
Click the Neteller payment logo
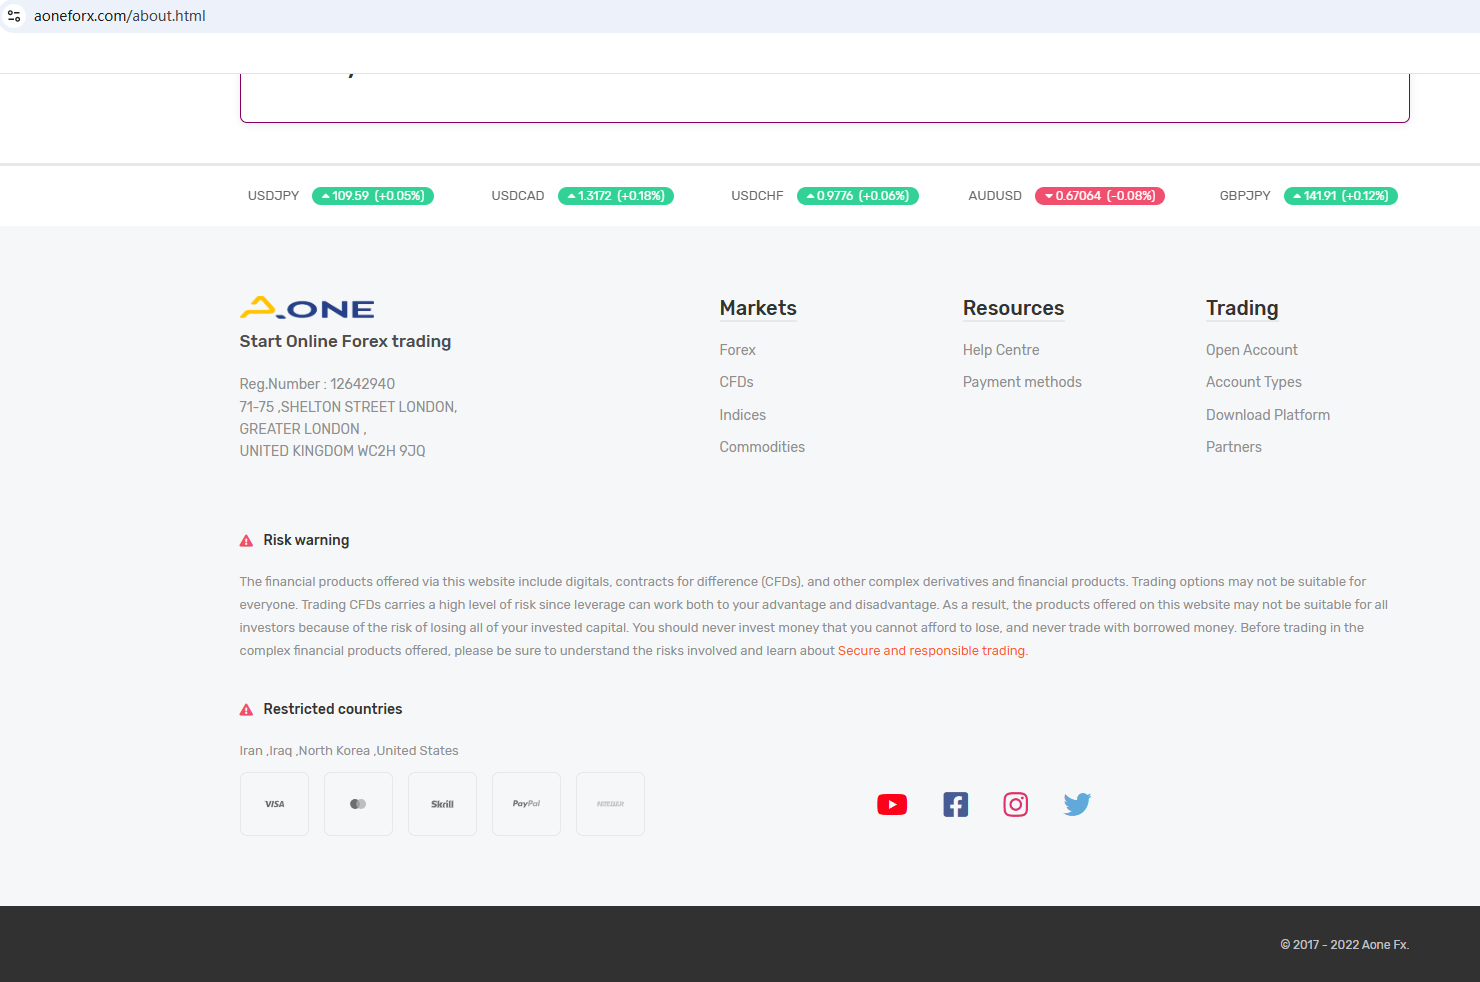tap(610, 804)
